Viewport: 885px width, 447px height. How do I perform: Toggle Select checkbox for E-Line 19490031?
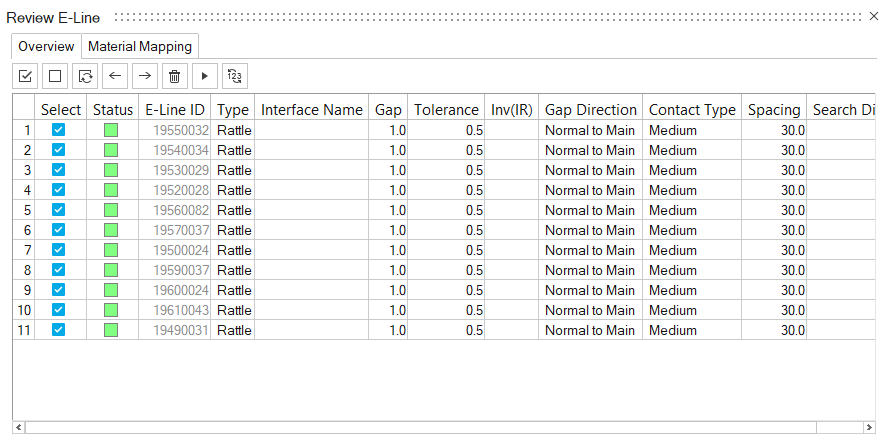(59, 330)
